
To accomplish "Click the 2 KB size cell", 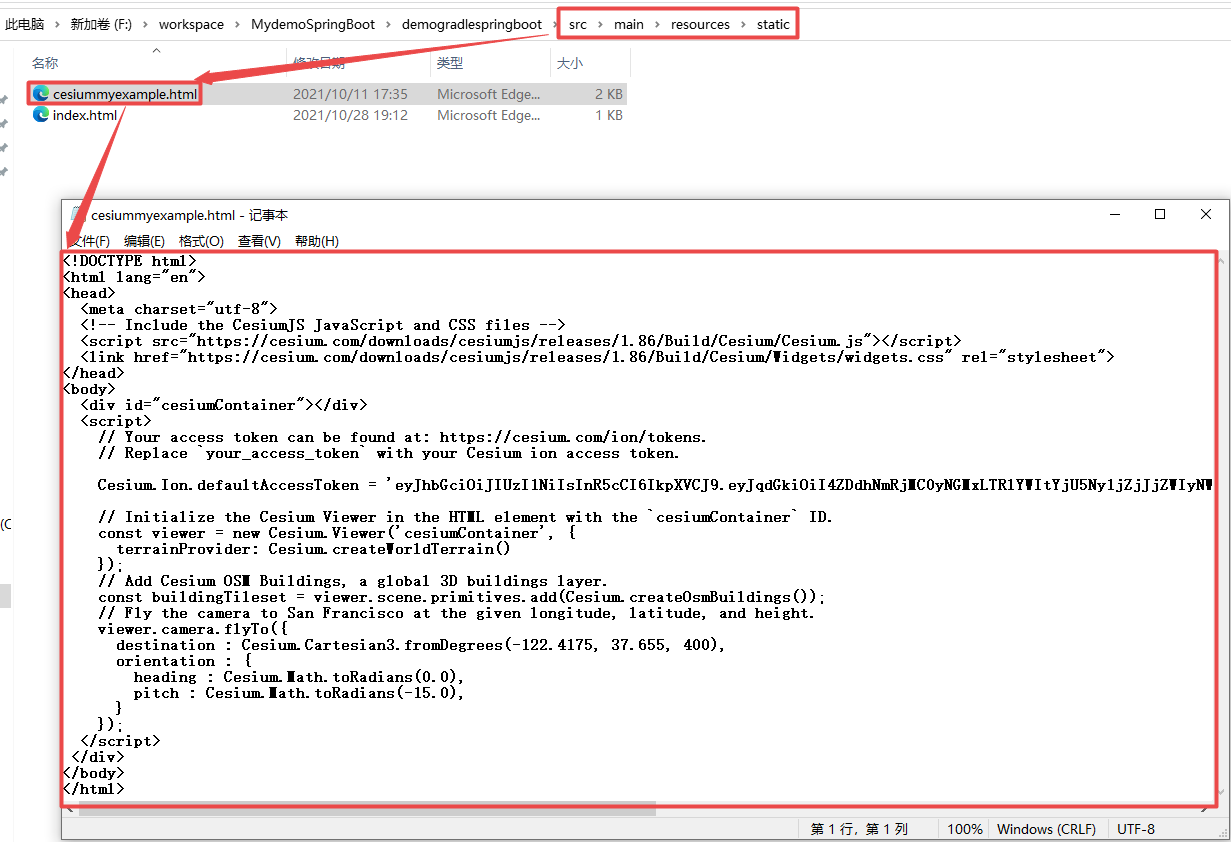I will tap(608, 94).
